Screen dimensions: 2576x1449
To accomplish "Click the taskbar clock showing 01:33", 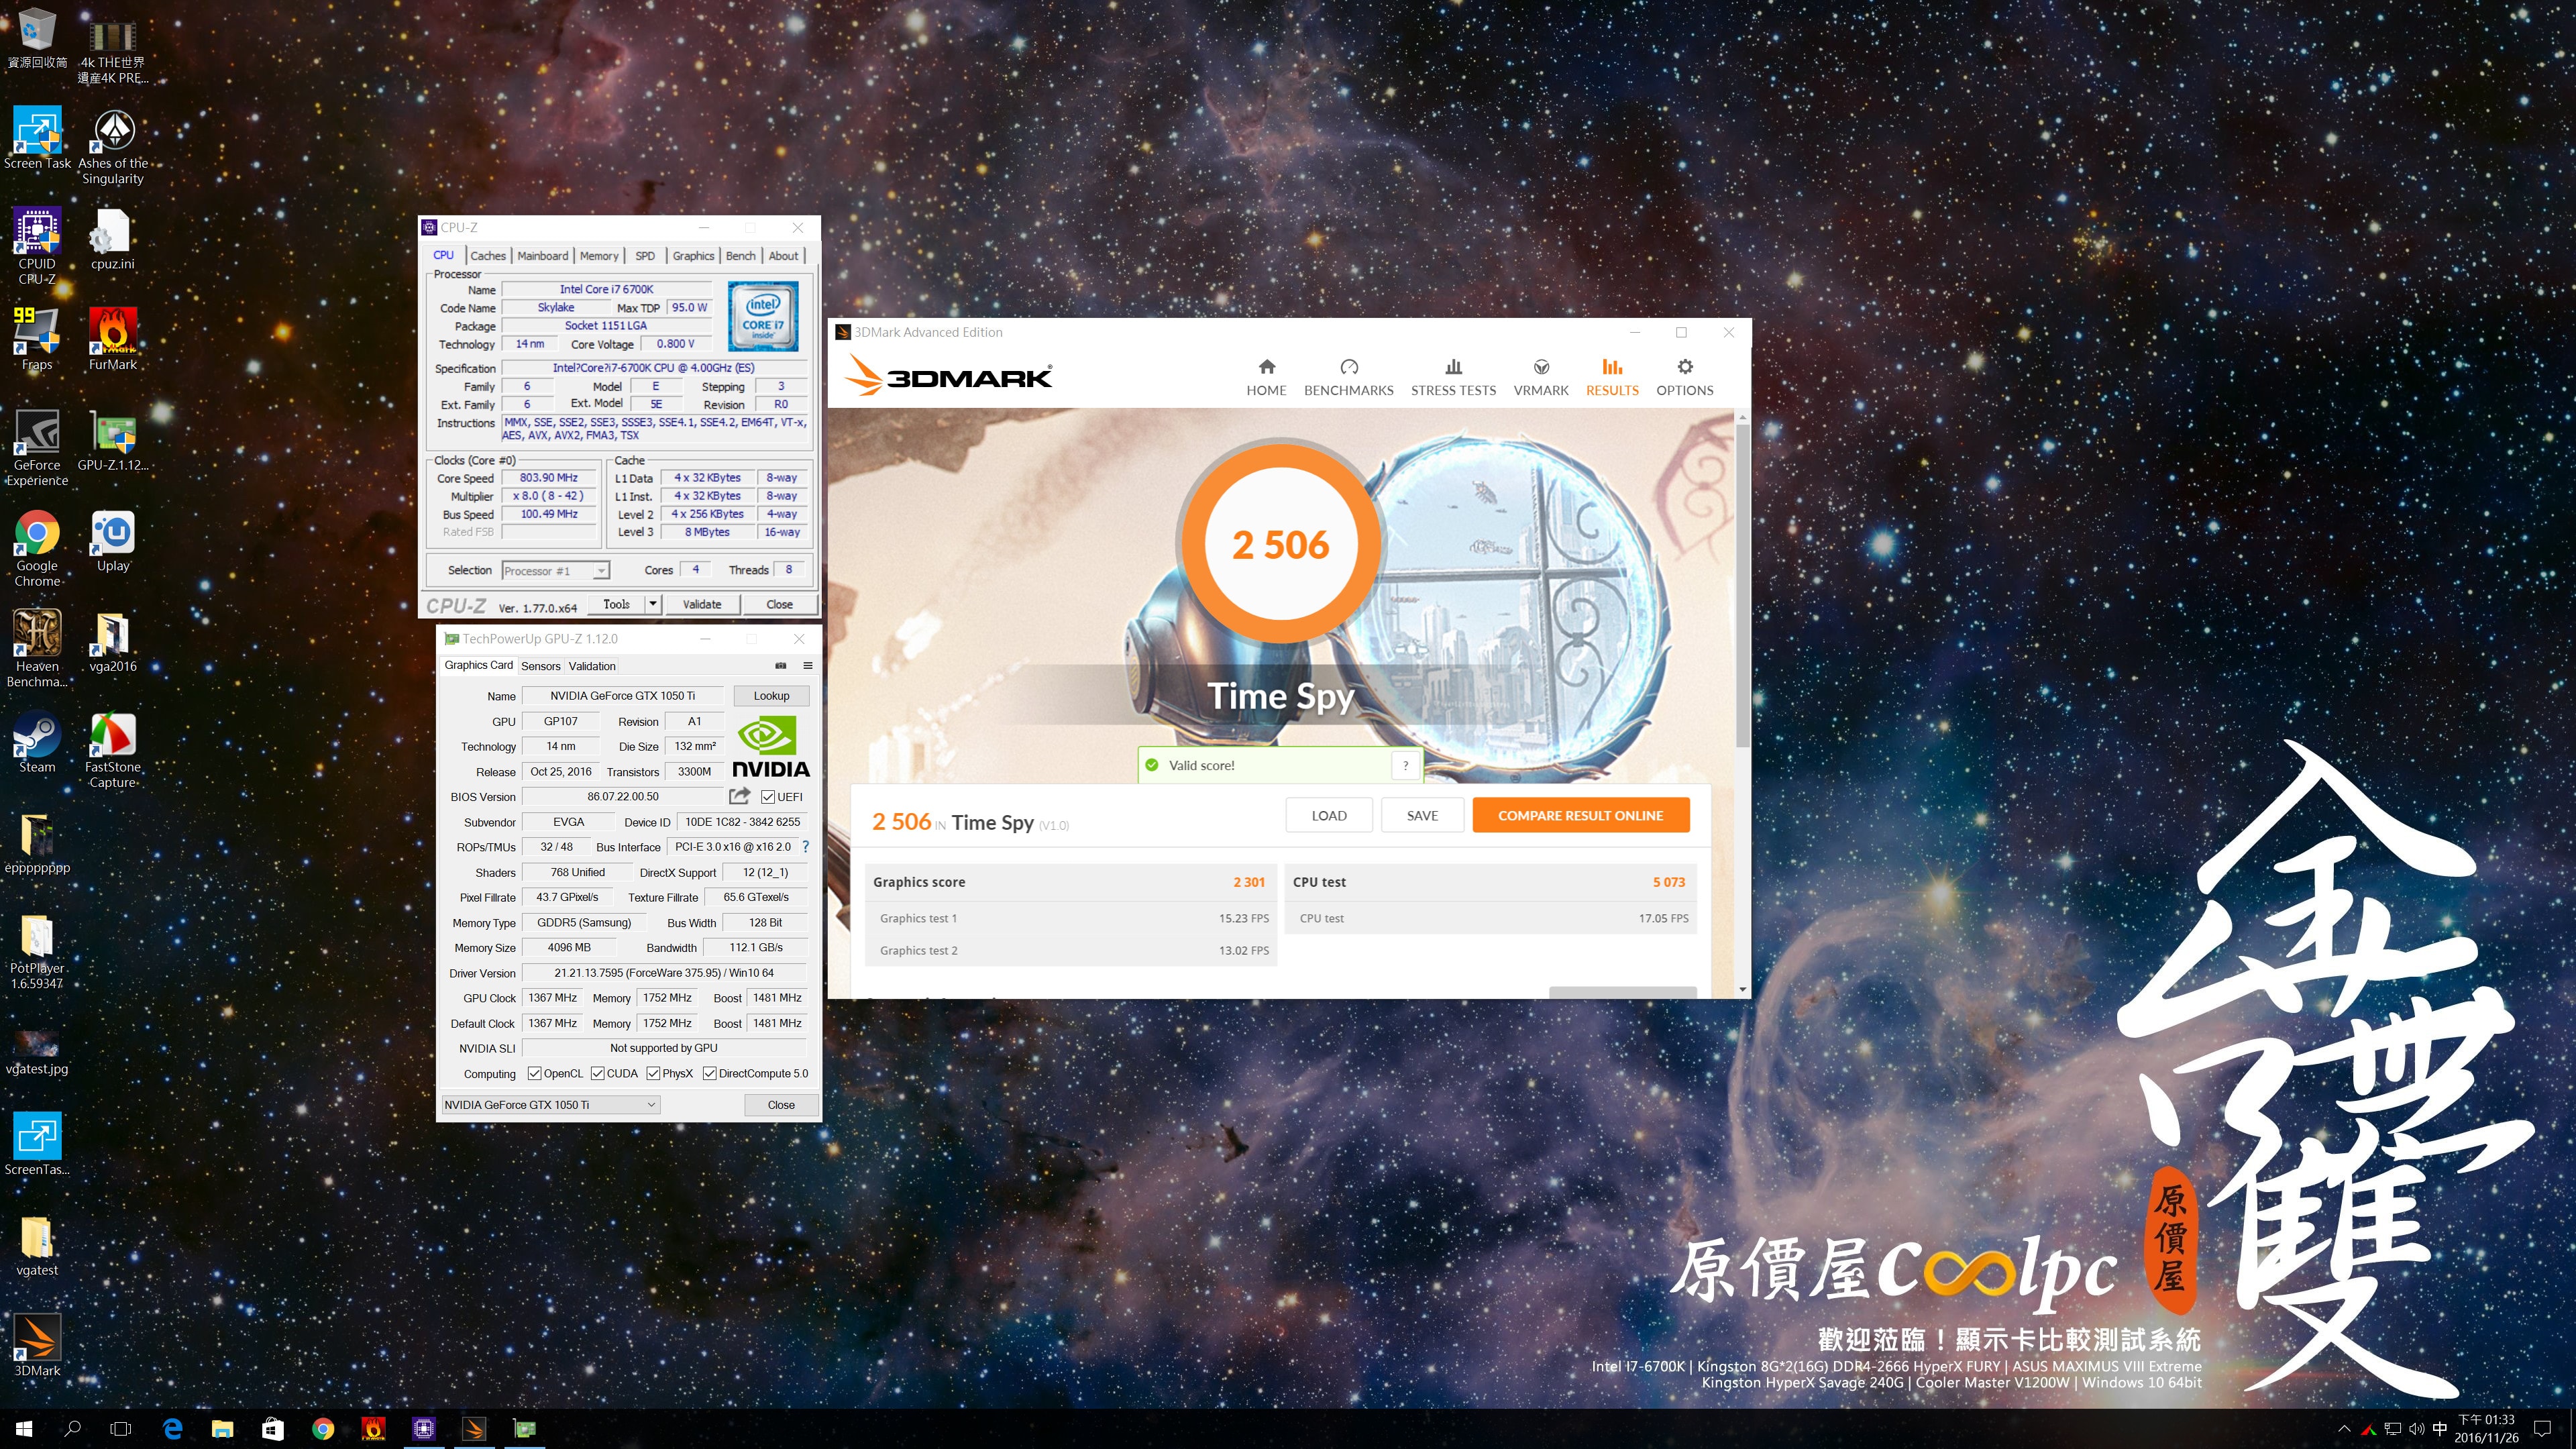I will pos(2486,1429).
